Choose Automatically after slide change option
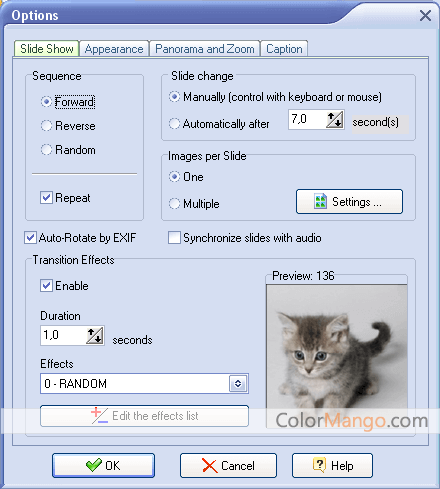This screenshot has width=440, height=489. point(174,124)
